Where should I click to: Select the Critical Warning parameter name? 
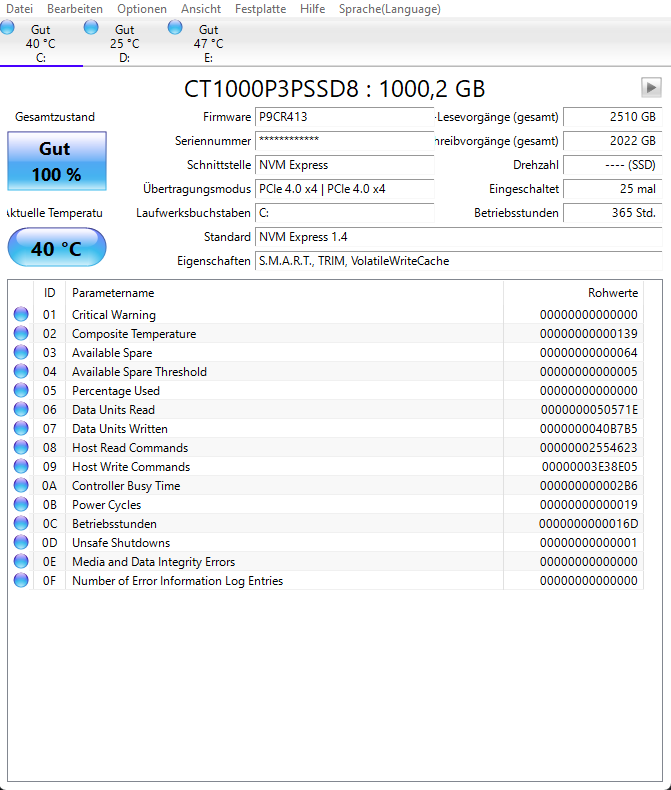114,315
